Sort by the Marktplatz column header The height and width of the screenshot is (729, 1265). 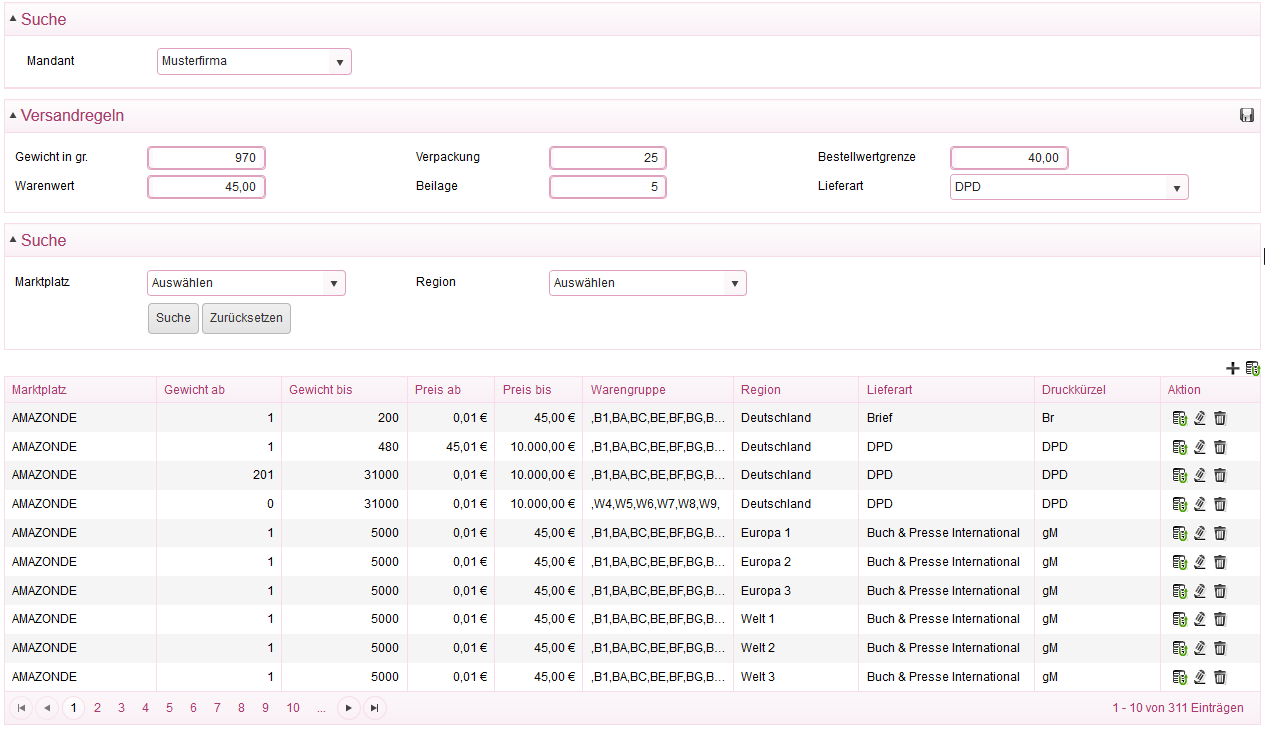[81, 390]
